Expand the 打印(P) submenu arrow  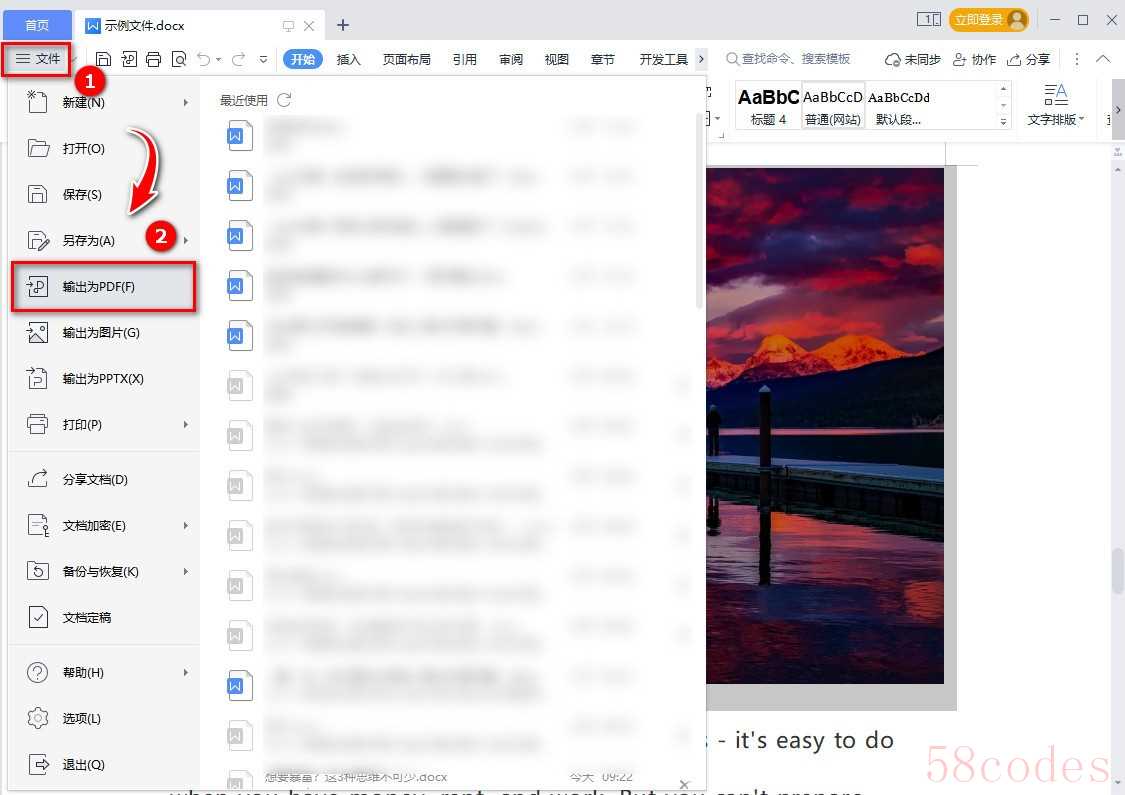click(x=185, y=425)
